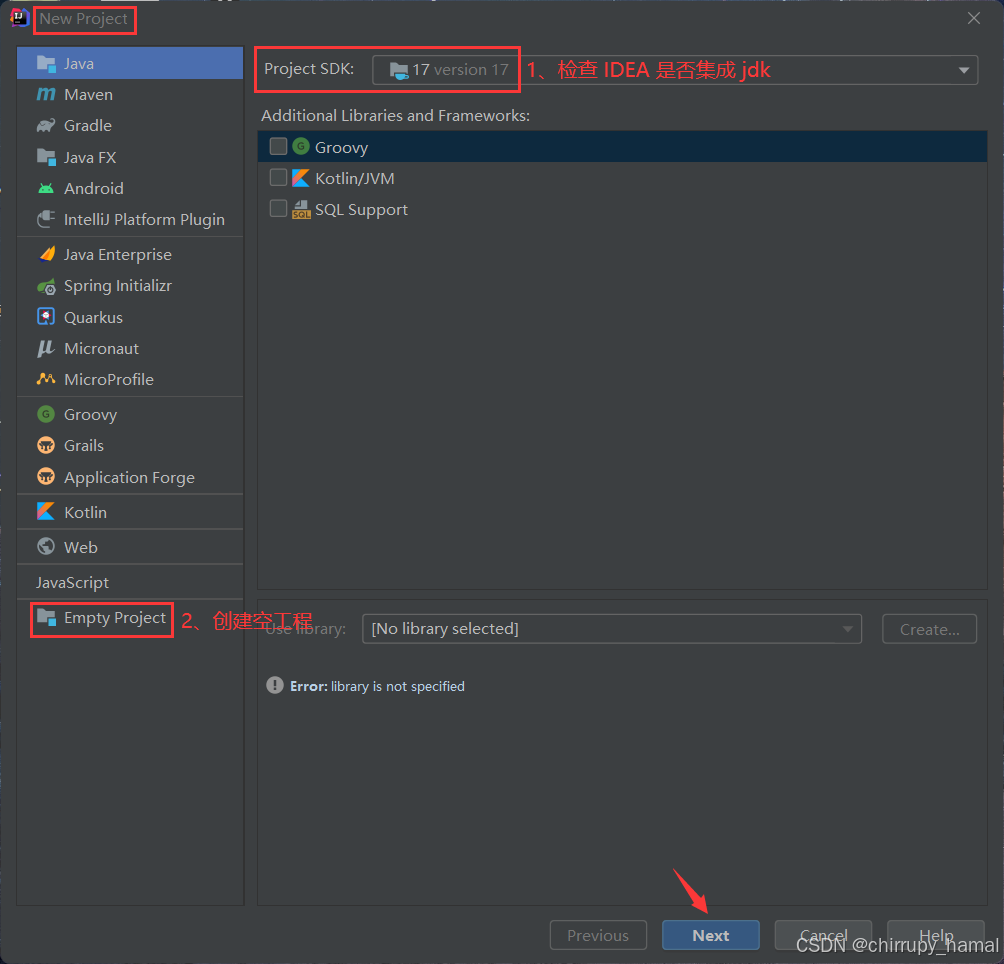Click the IntelliJ Platform Plugin icon
1004x964 pixels.
point(46,220)
